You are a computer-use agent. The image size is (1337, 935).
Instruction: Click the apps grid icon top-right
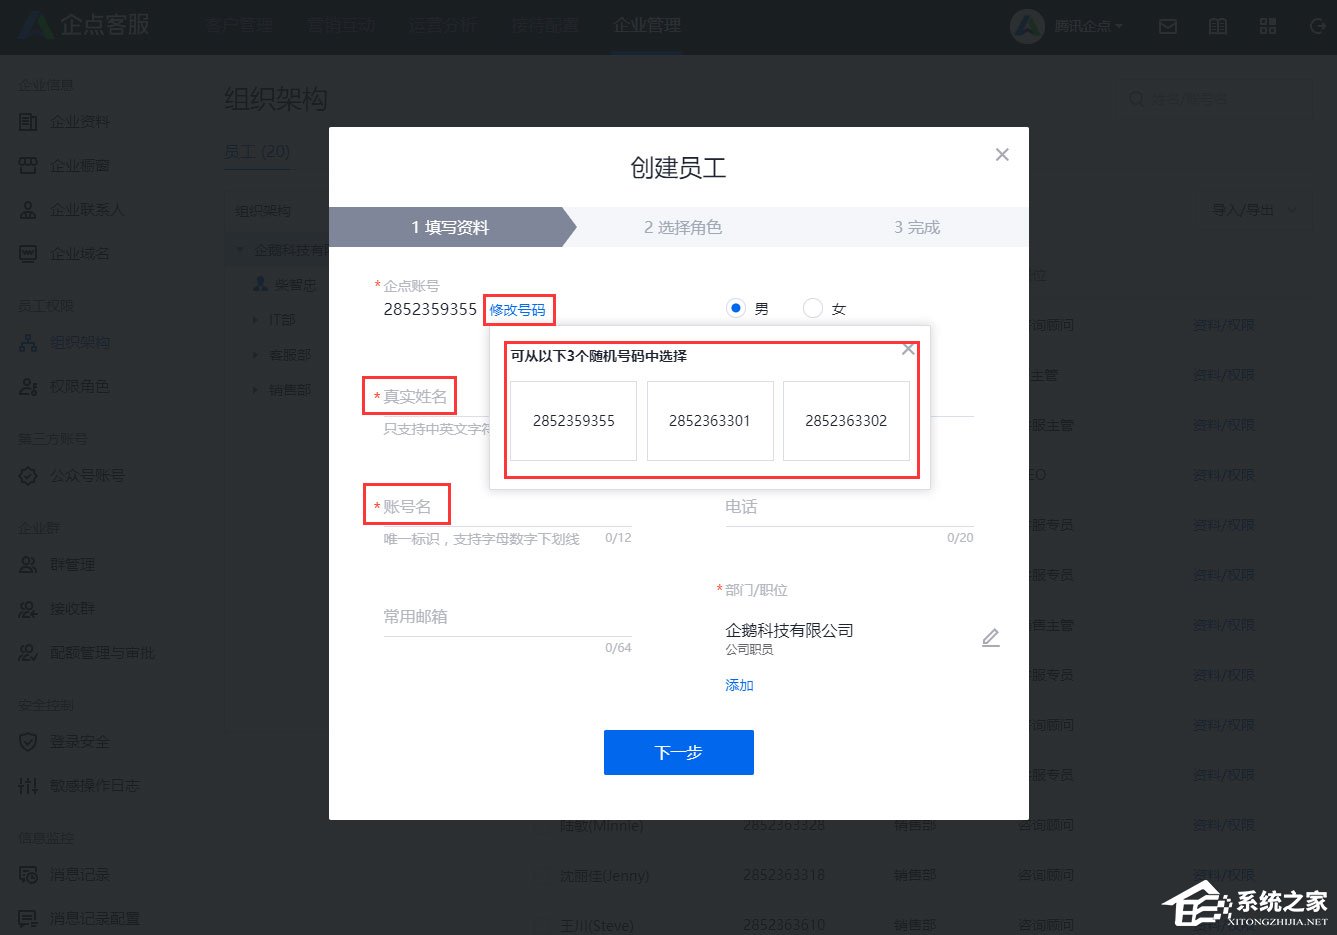coord(1267,26)
